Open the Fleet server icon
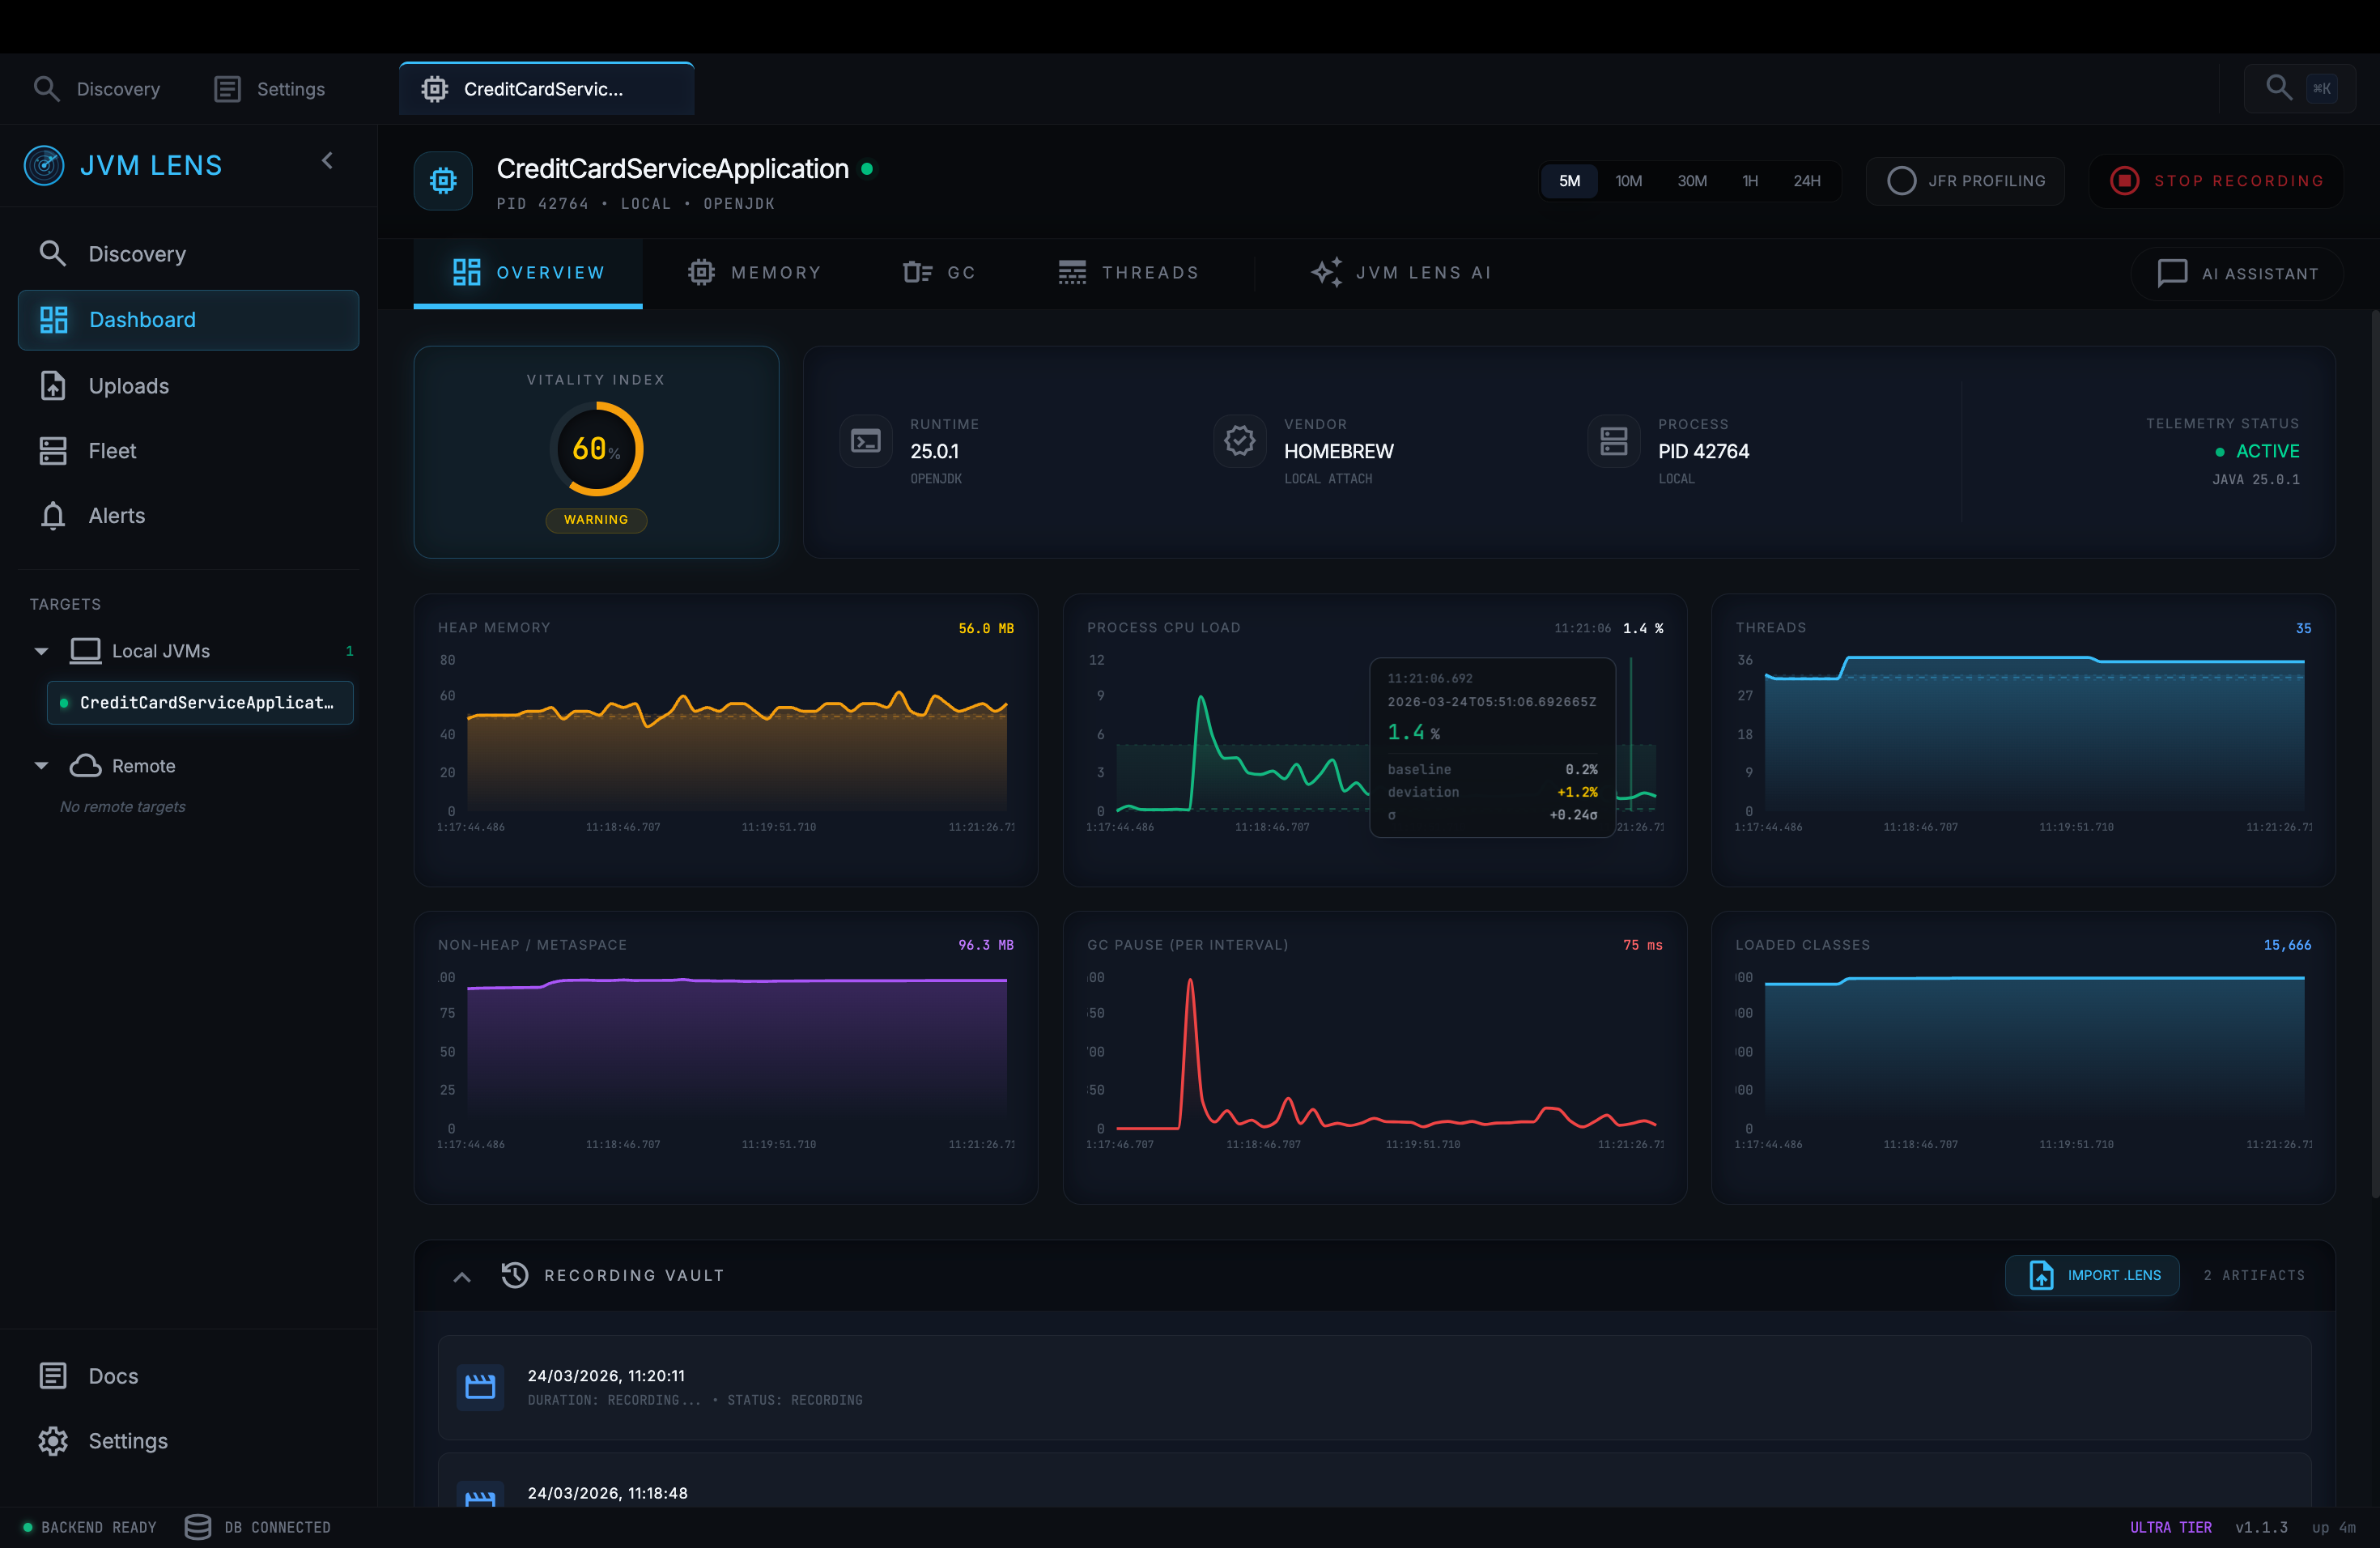Viewport: 2380px width, 1548px height. point(53,451)
